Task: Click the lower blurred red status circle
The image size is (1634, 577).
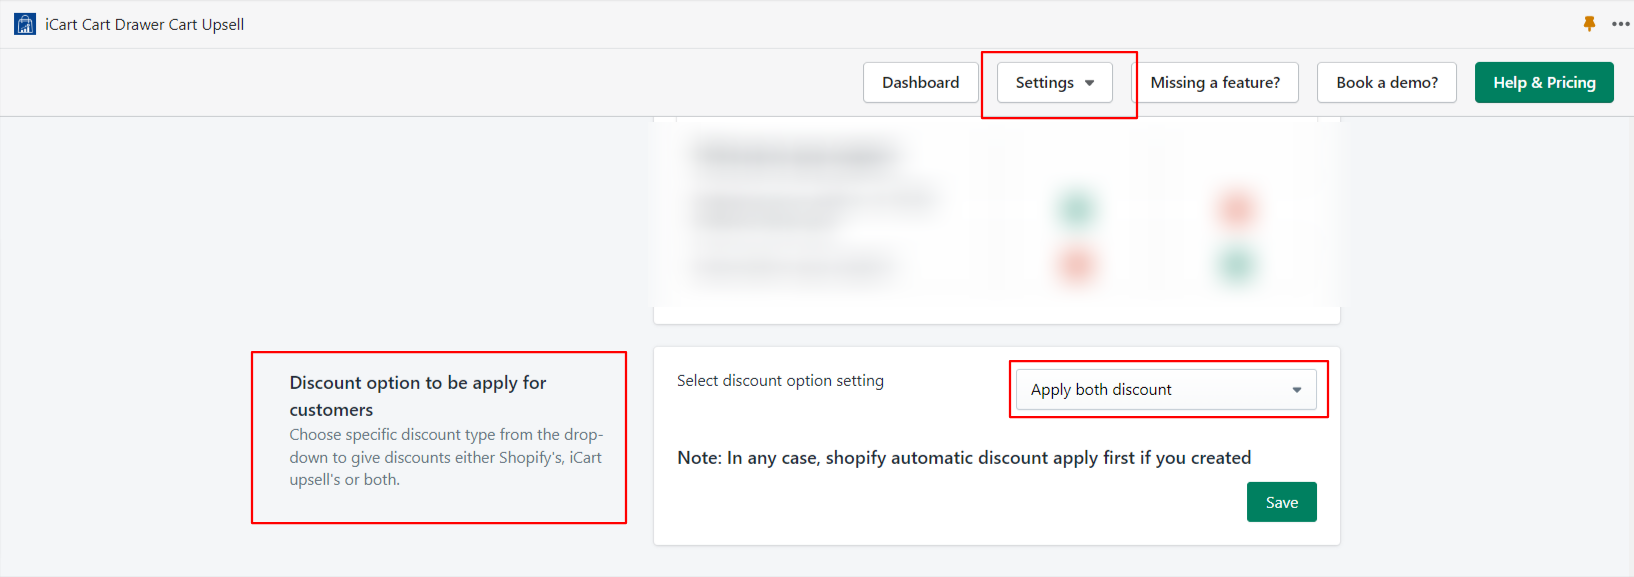Action: (1077, 265)
